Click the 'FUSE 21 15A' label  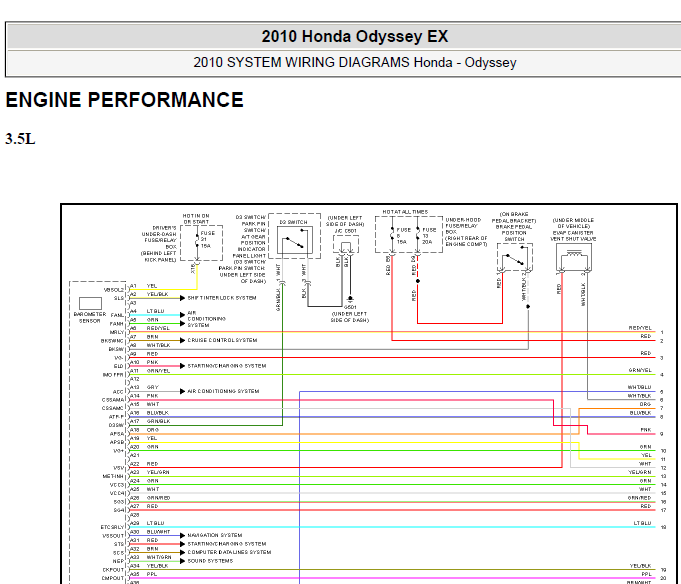(x=207, y=239)
